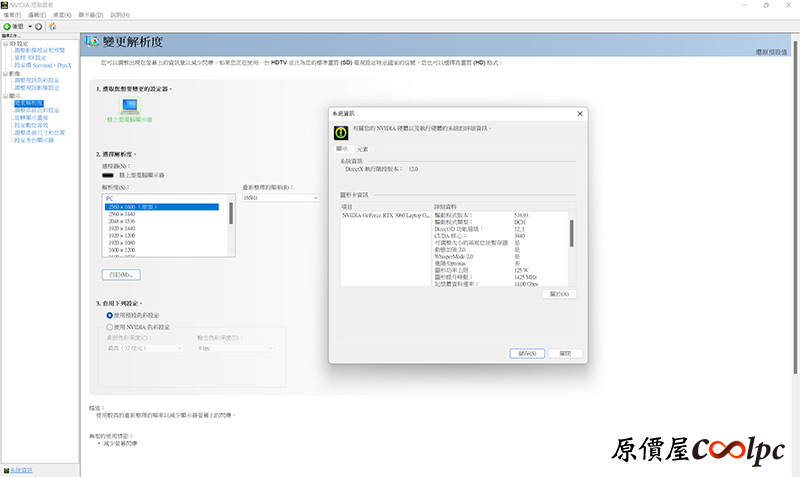Image resolution: width=800 pixels, height=477 pixels.
Task: Open 設定數位音效 in the tree
Action: [x=31, y=125]
